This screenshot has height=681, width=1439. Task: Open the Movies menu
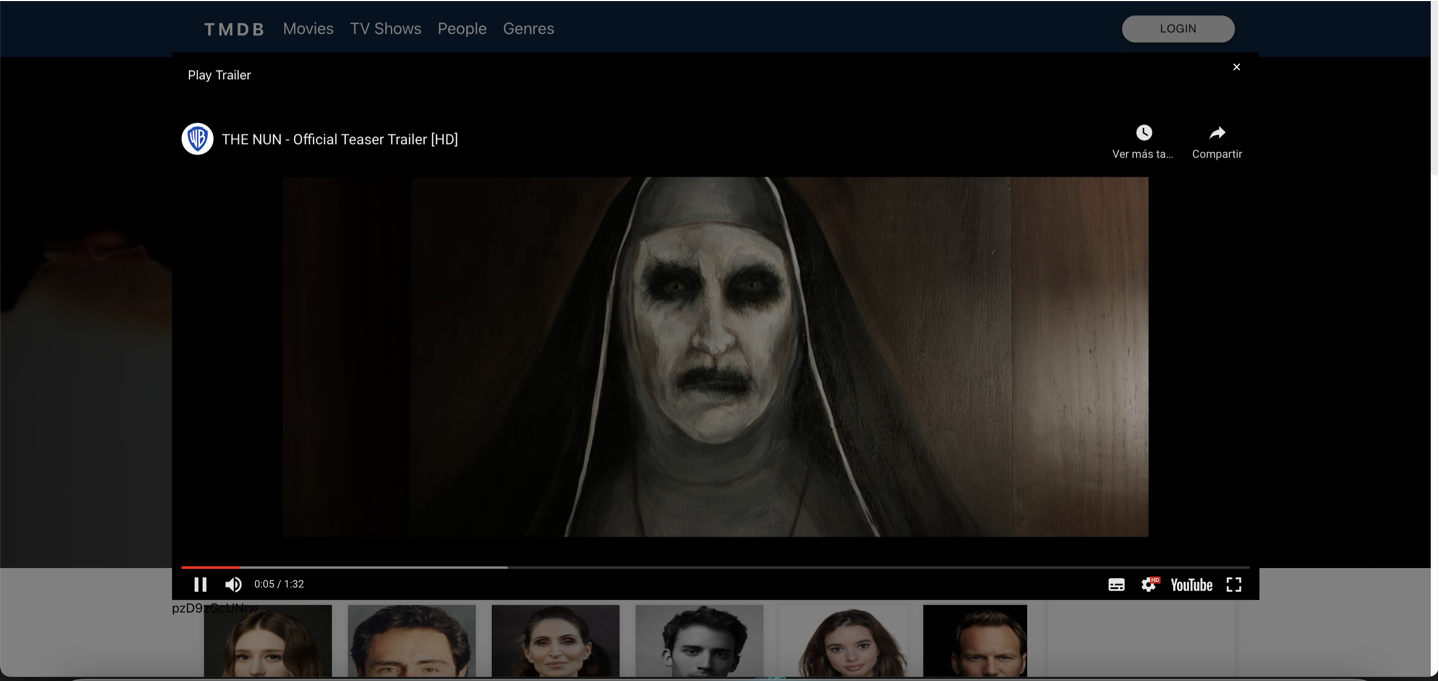tap(308, 29)
